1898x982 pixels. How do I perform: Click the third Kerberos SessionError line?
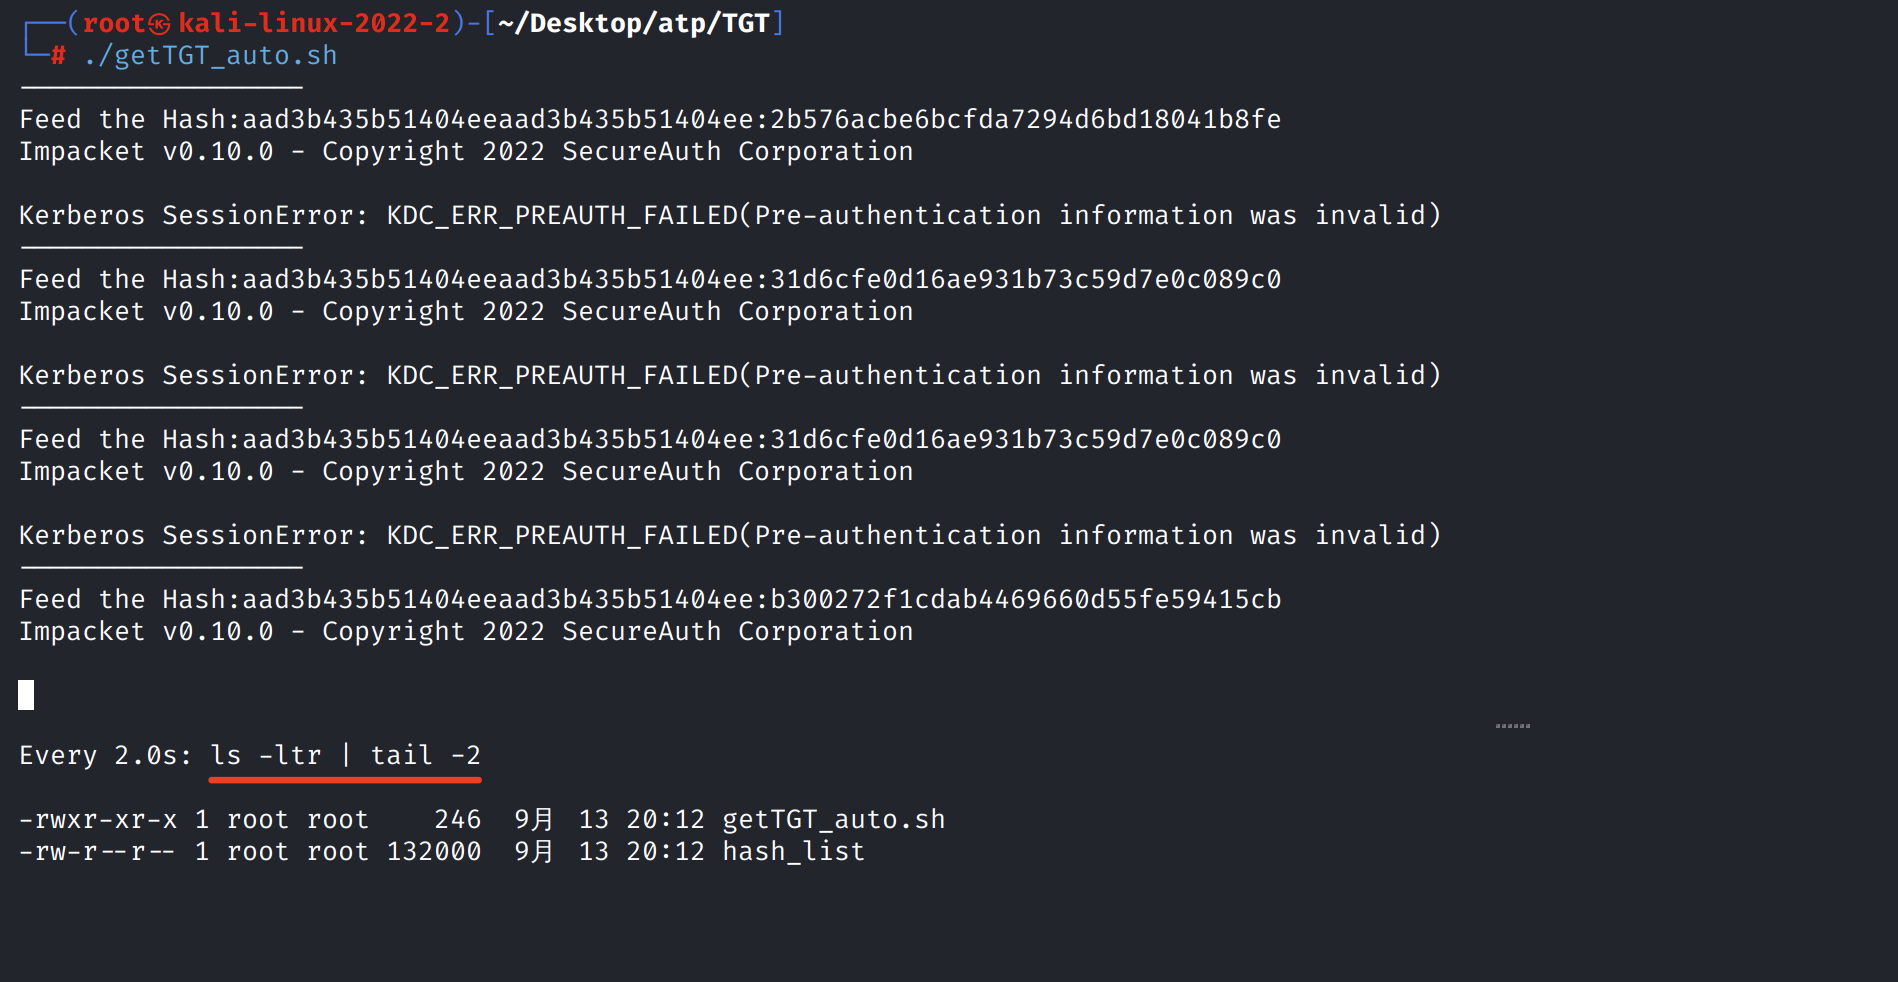[730, 536]
